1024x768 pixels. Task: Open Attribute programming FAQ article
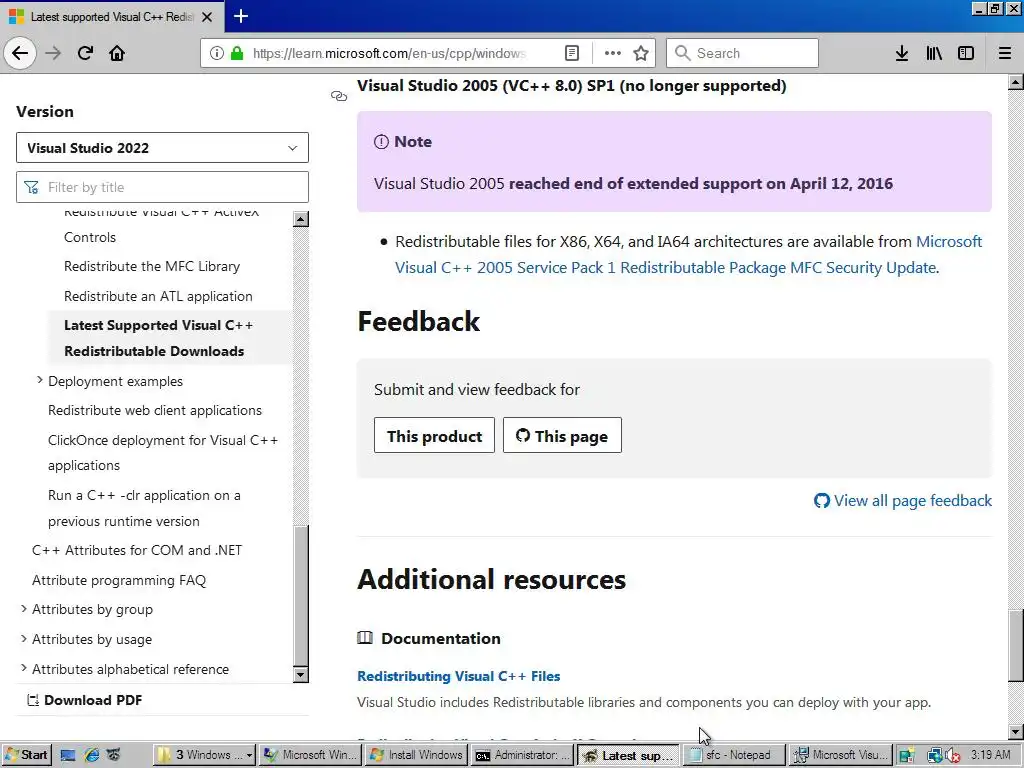click(x=119, y=580)
